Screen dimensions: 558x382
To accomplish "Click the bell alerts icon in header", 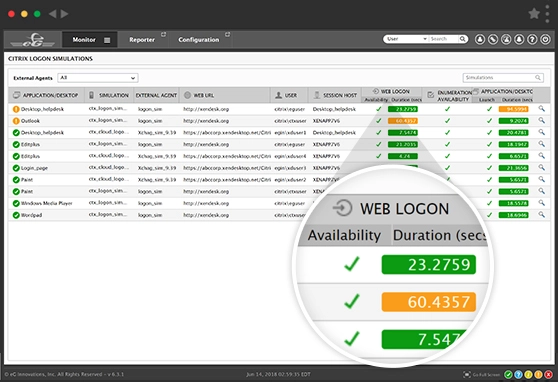I will [519, 39].
